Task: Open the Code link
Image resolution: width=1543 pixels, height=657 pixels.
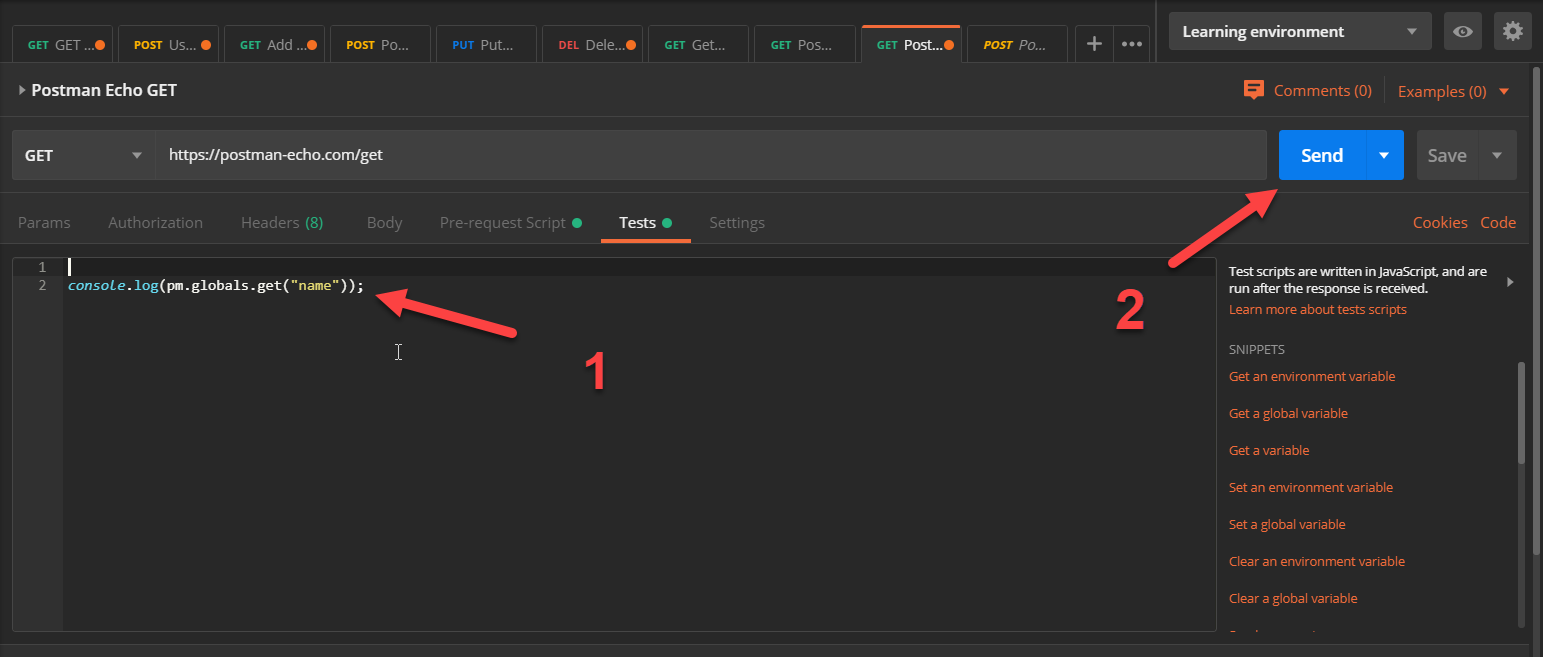Action: [1498, 223]
